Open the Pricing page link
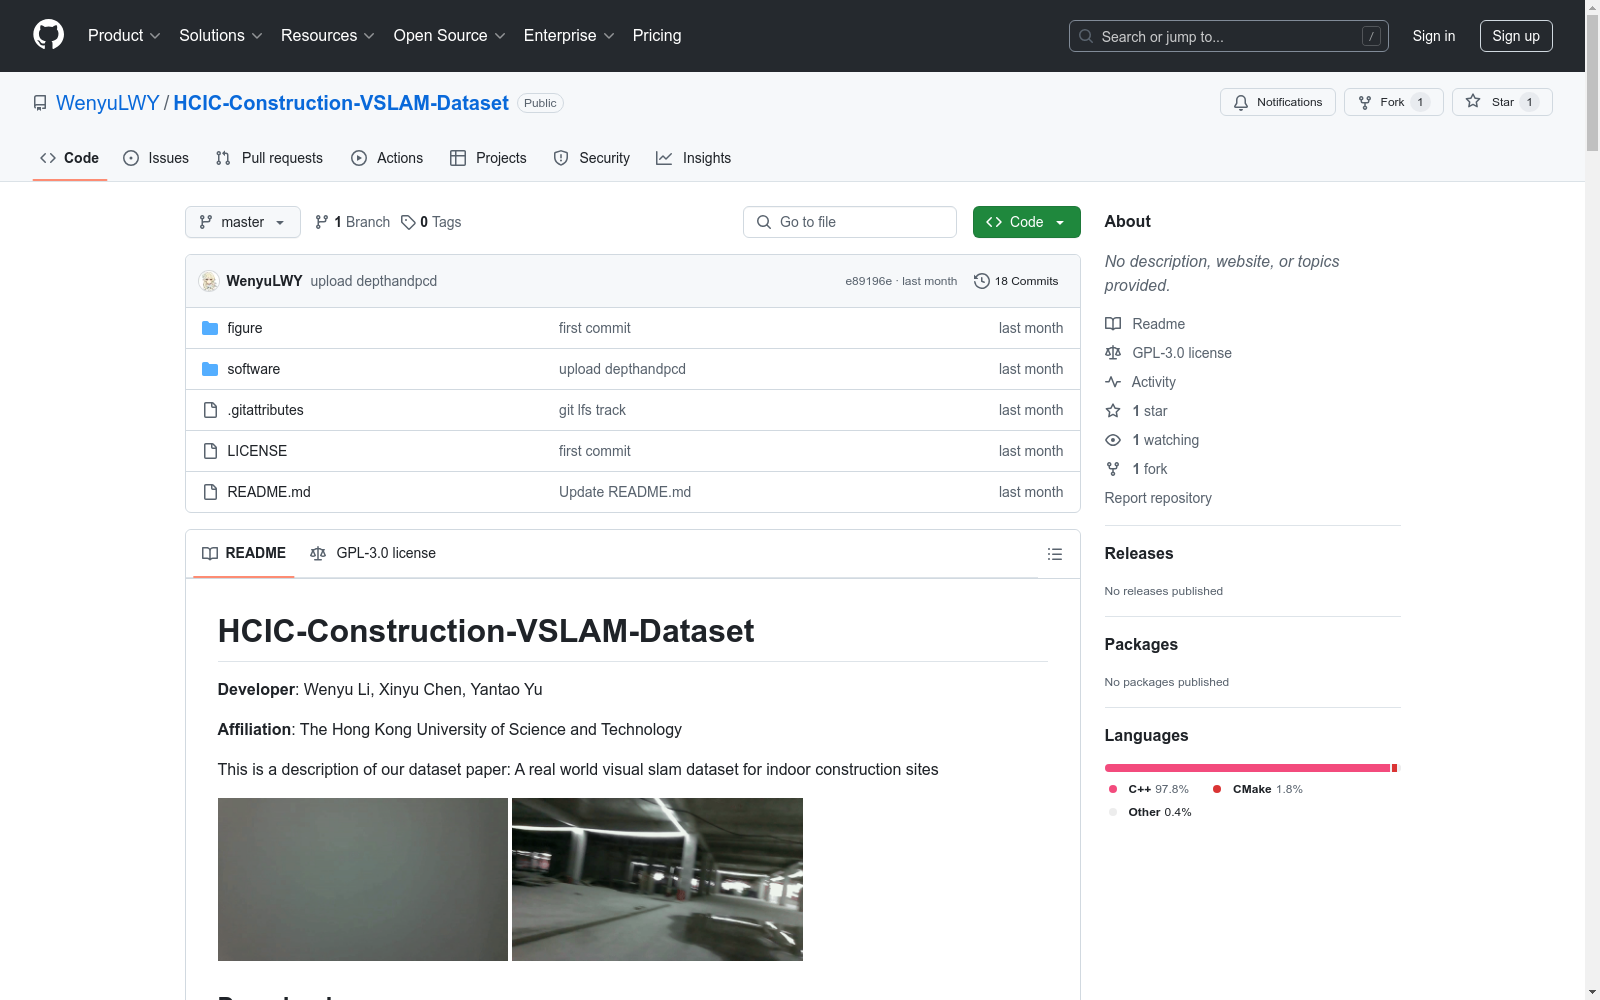The image size is (1600, 1000). point(657,36)
